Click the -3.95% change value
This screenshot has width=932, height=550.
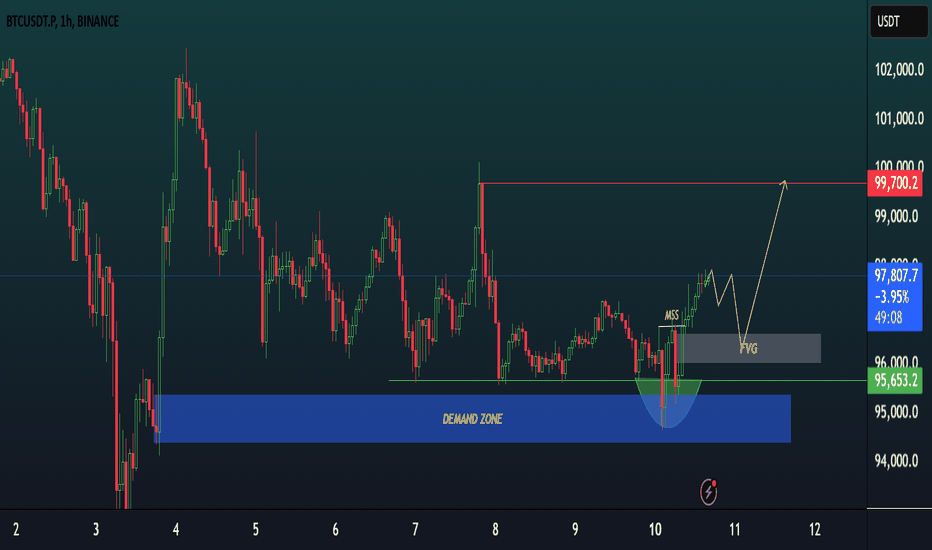click(x=892, y=297)
